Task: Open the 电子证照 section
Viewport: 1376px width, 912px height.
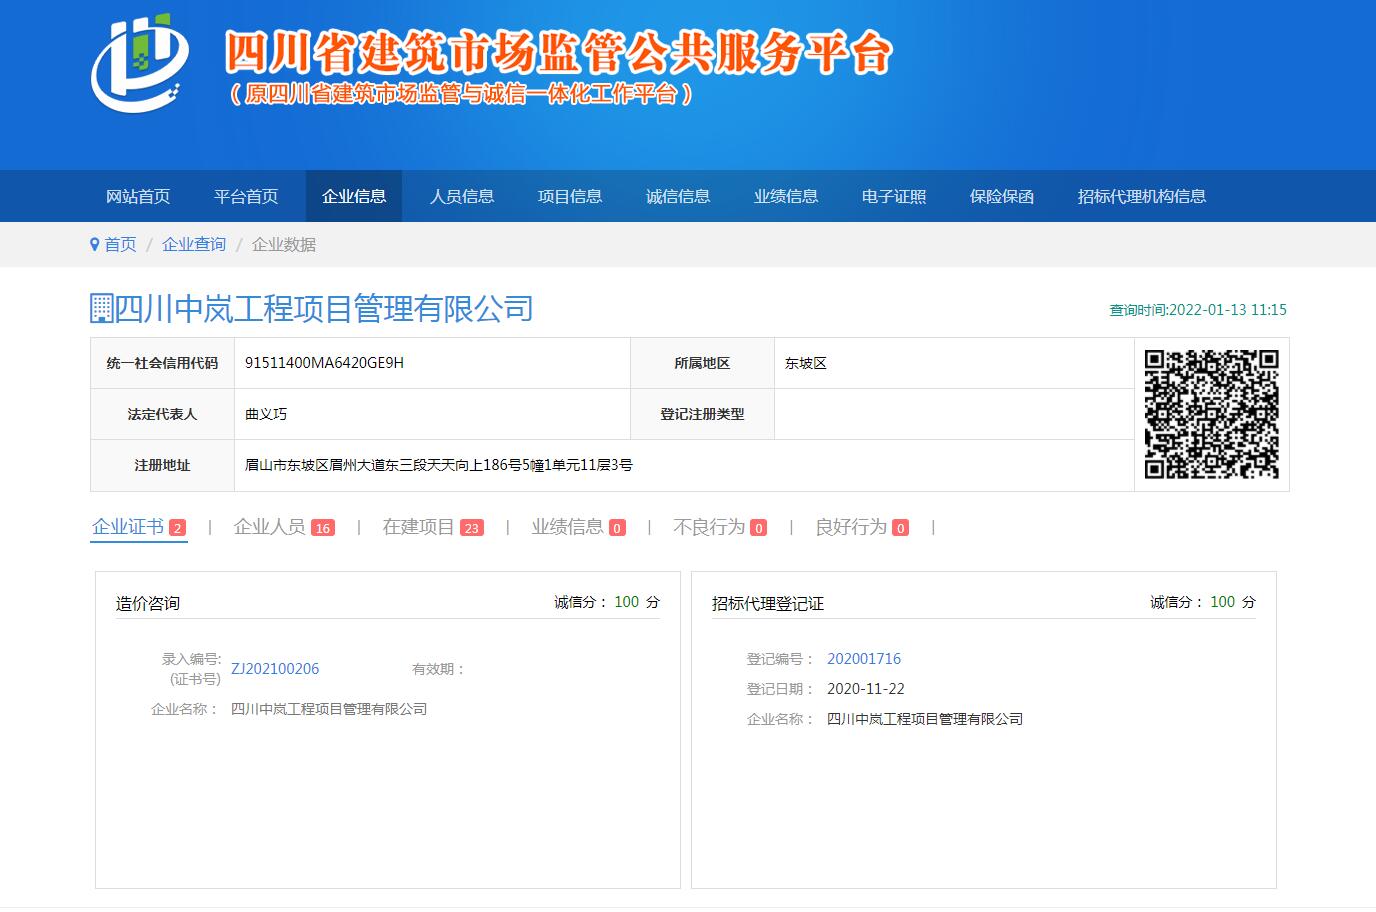Action: point(893,196)
